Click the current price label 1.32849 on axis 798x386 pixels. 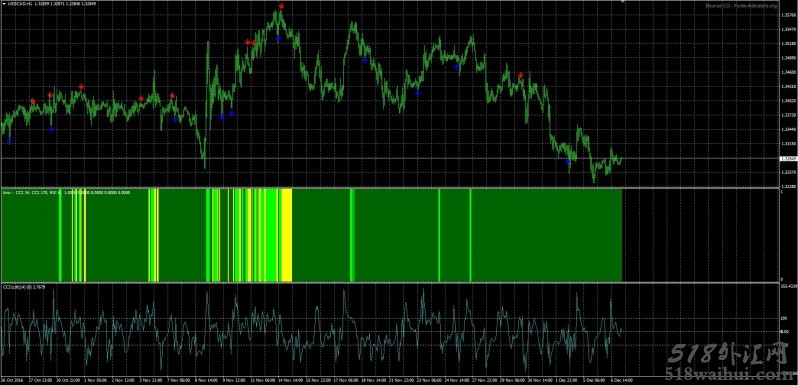pos(787,158)
